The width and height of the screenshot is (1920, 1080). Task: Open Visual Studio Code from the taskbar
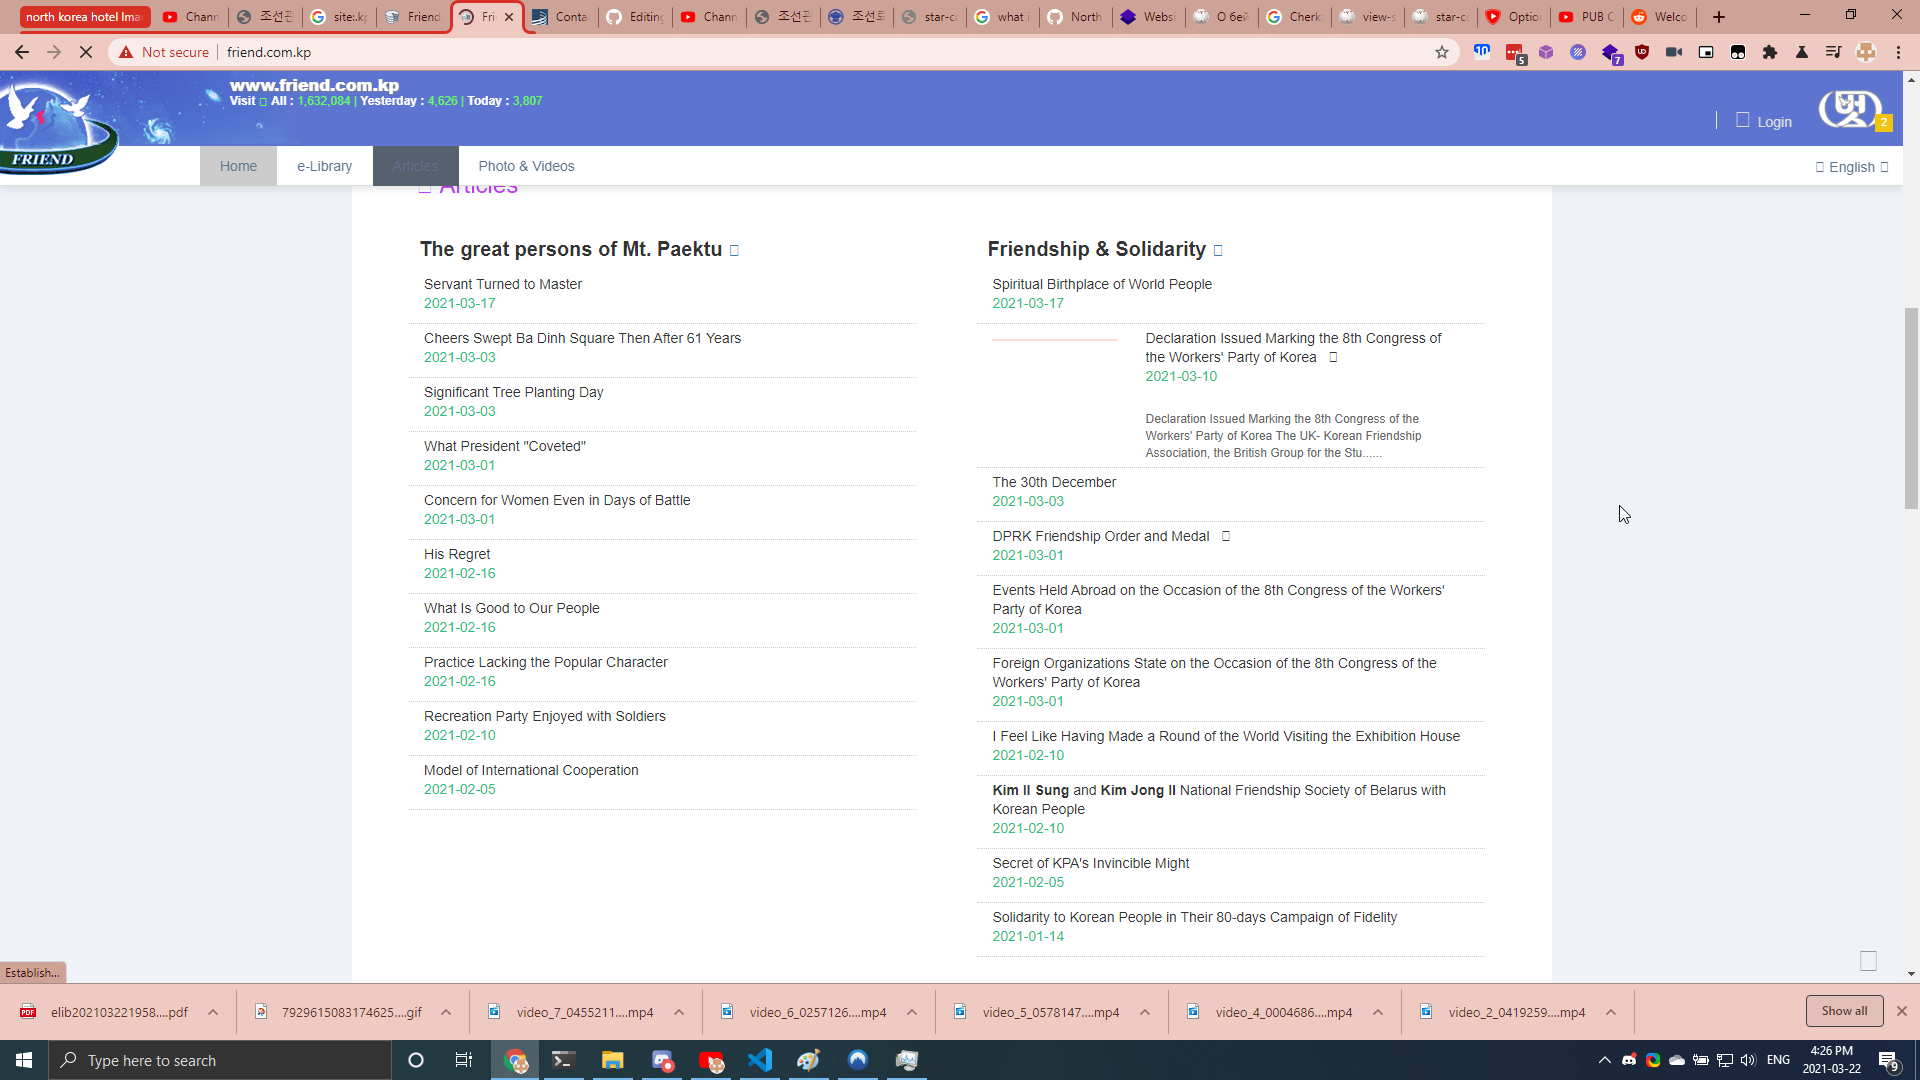tap(760, 1060)
